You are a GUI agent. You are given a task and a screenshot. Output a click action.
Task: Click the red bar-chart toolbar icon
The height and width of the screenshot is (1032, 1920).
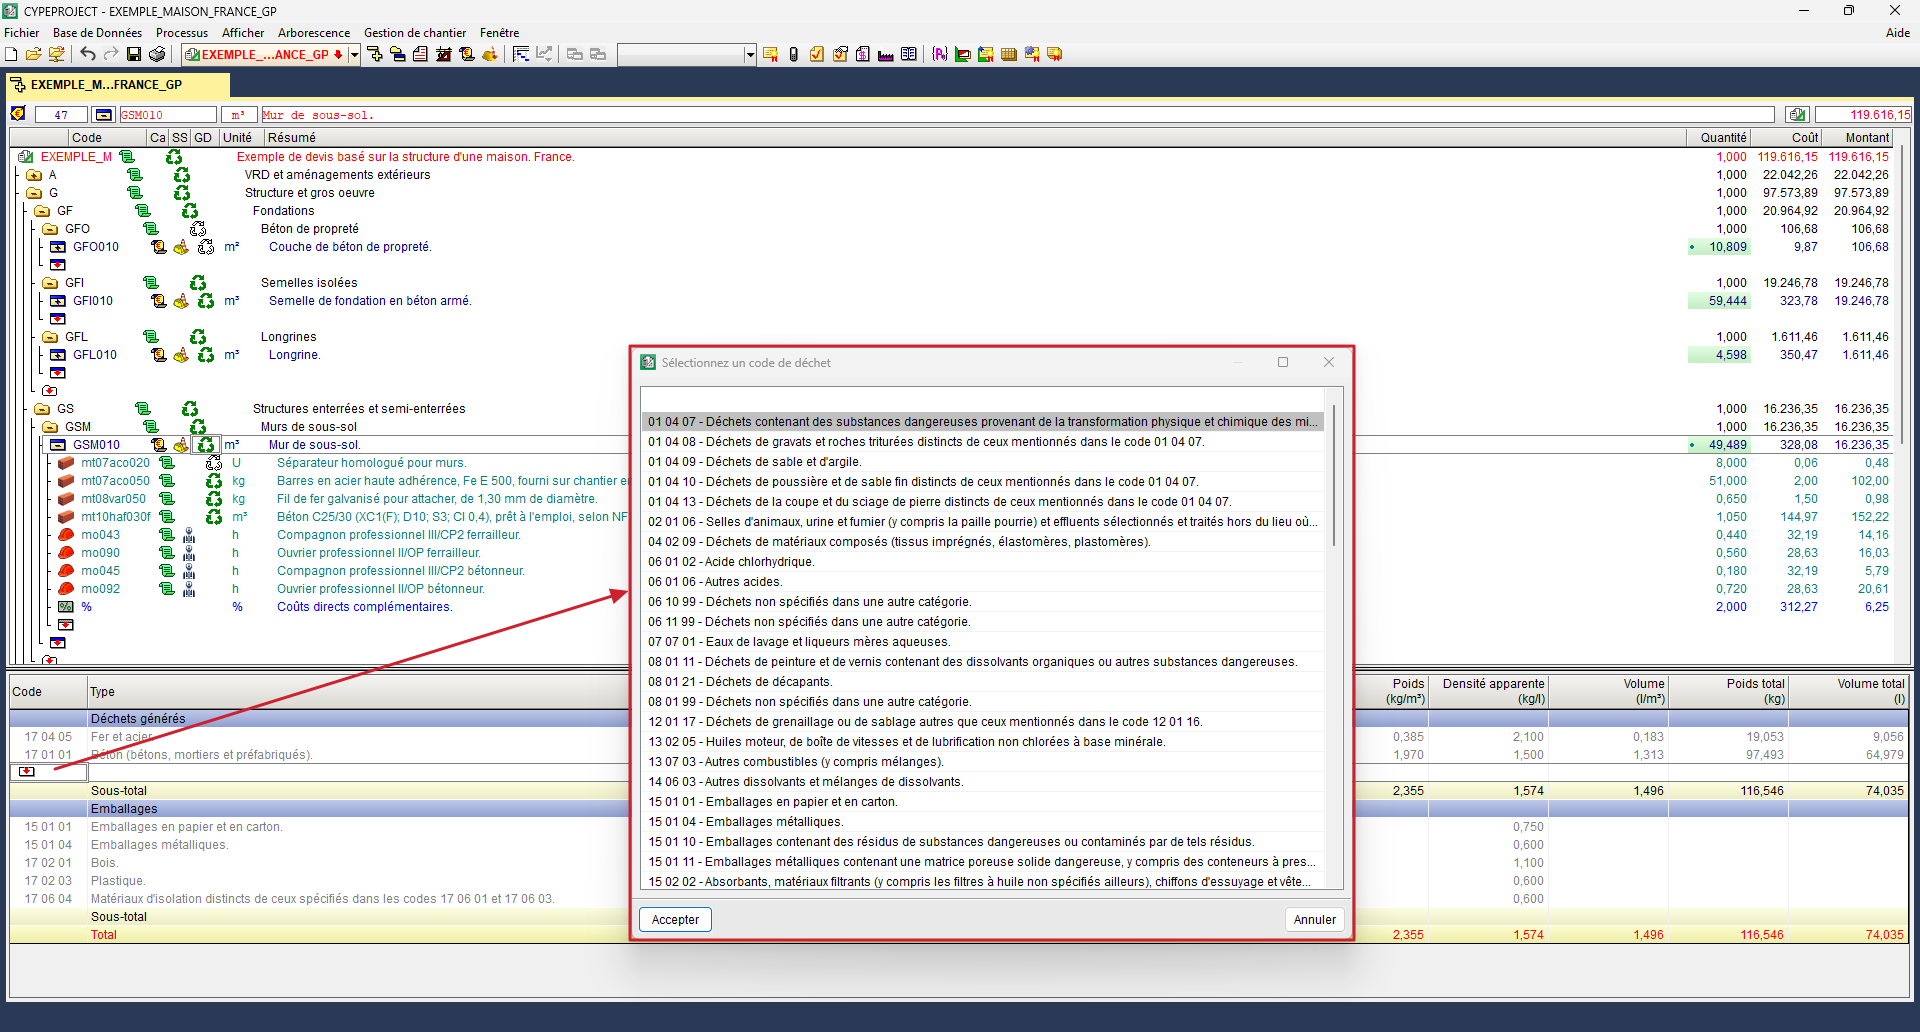click(x=444, y=54)
